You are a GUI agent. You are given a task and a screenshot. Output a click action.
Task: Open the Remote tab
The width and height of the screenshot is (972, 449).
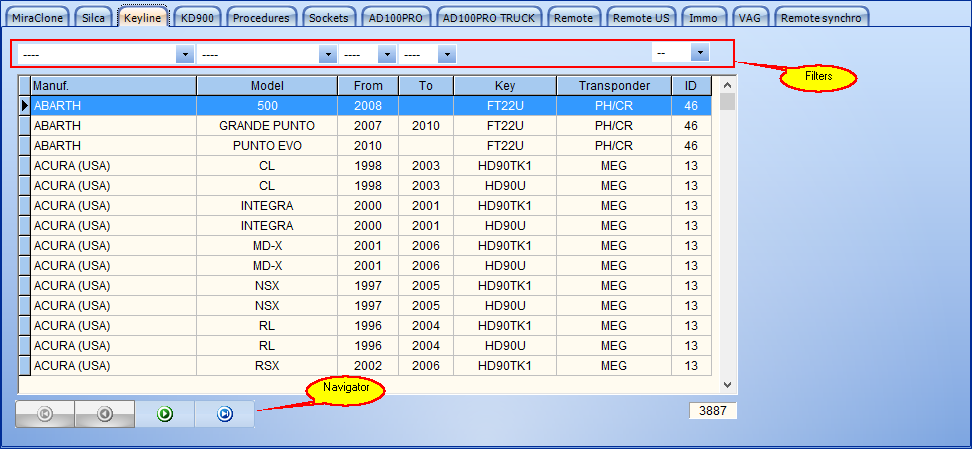(x=573, y=18)
